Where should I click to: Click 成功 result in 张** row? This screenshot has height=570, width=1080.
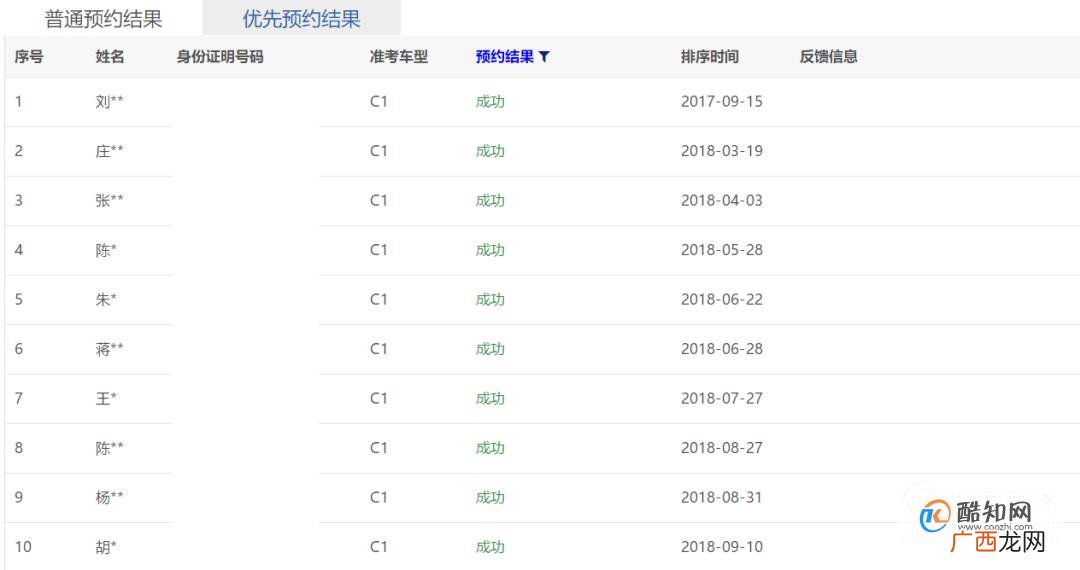[x=490, y=200]
